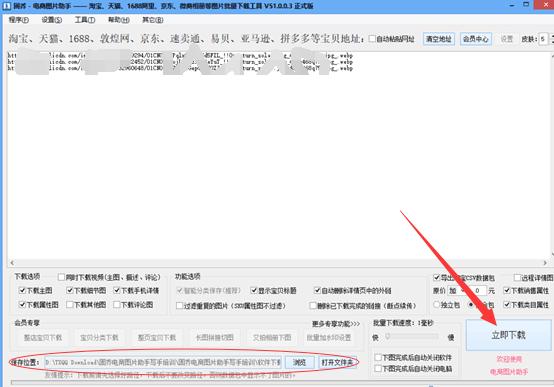Screen dimensions: 554x387
Task: Uncheck 下载属性图 checkbox
Action: coord(22,305)
